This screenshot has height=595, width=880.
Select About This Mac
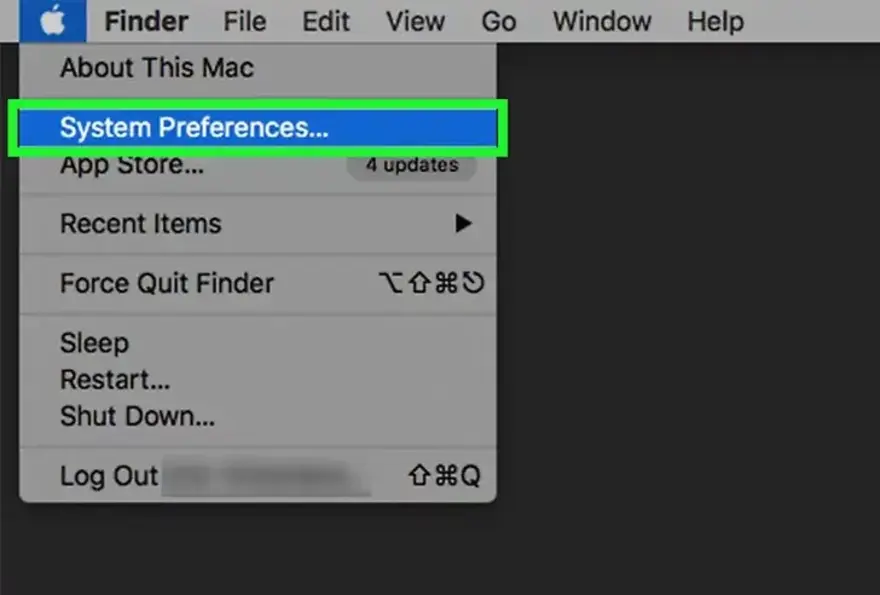pos(157,68)
